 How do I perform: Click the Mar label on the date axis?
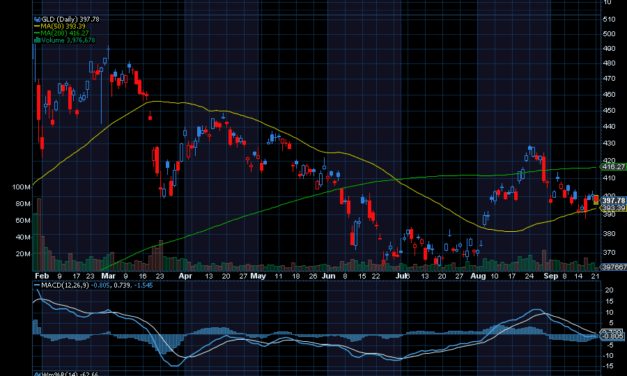point(108,276)
